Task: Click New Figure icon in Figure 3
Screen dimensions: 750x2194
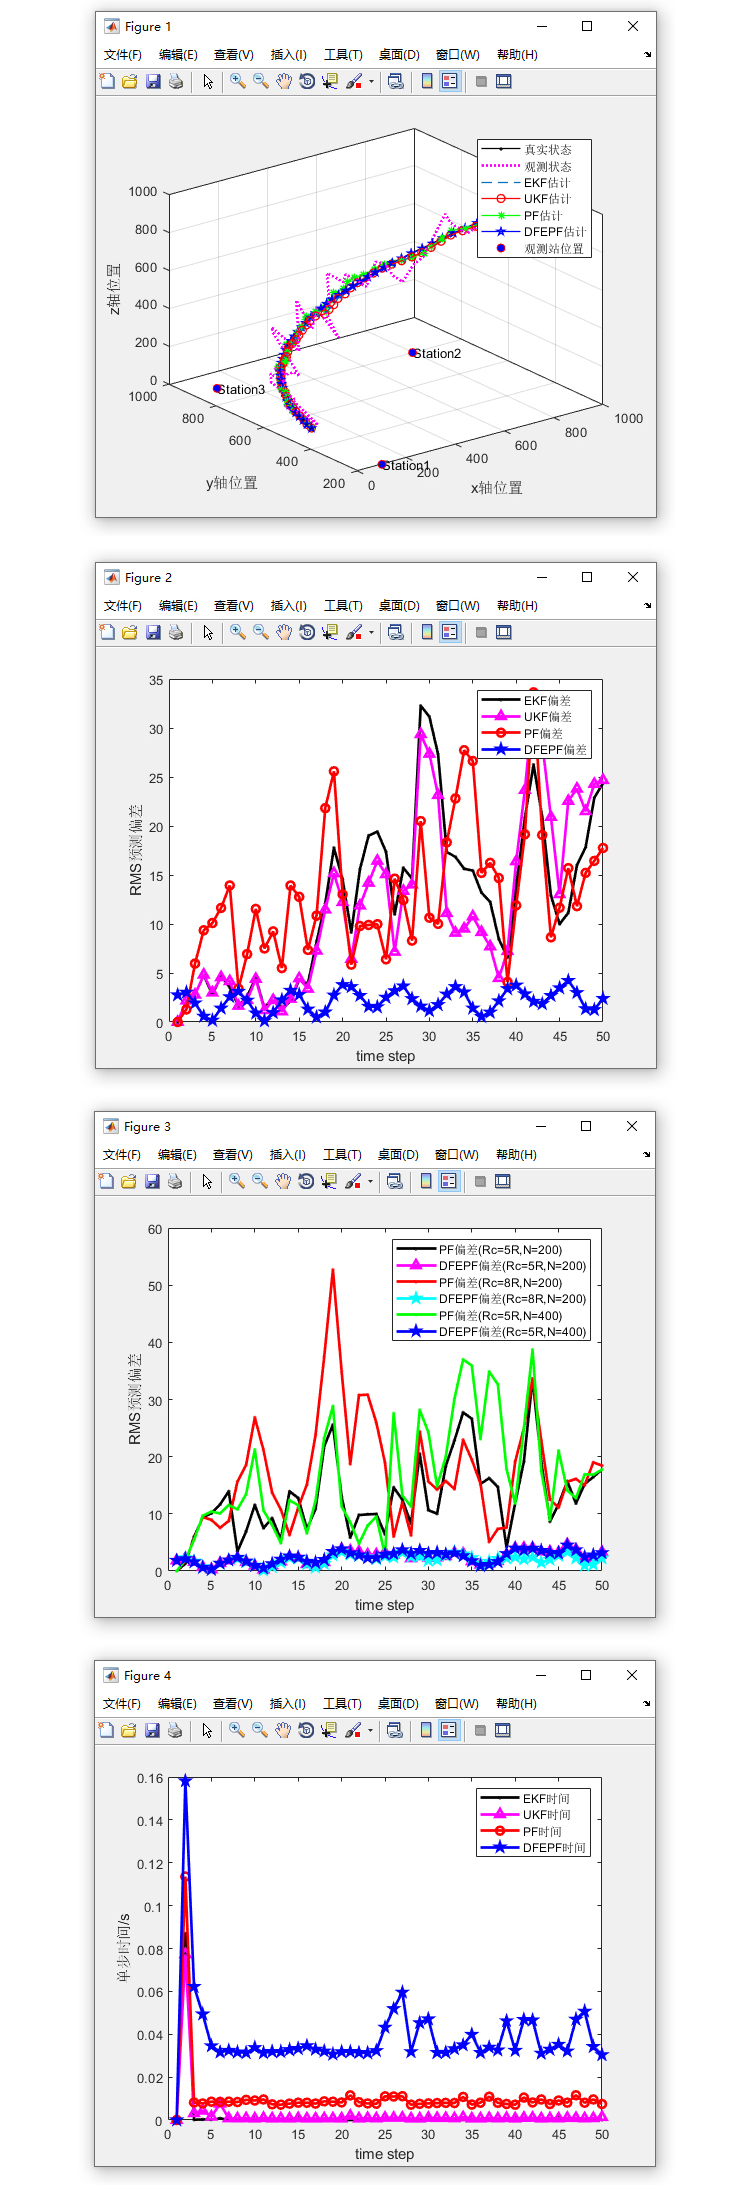Action: click(x=106, y=1181)
